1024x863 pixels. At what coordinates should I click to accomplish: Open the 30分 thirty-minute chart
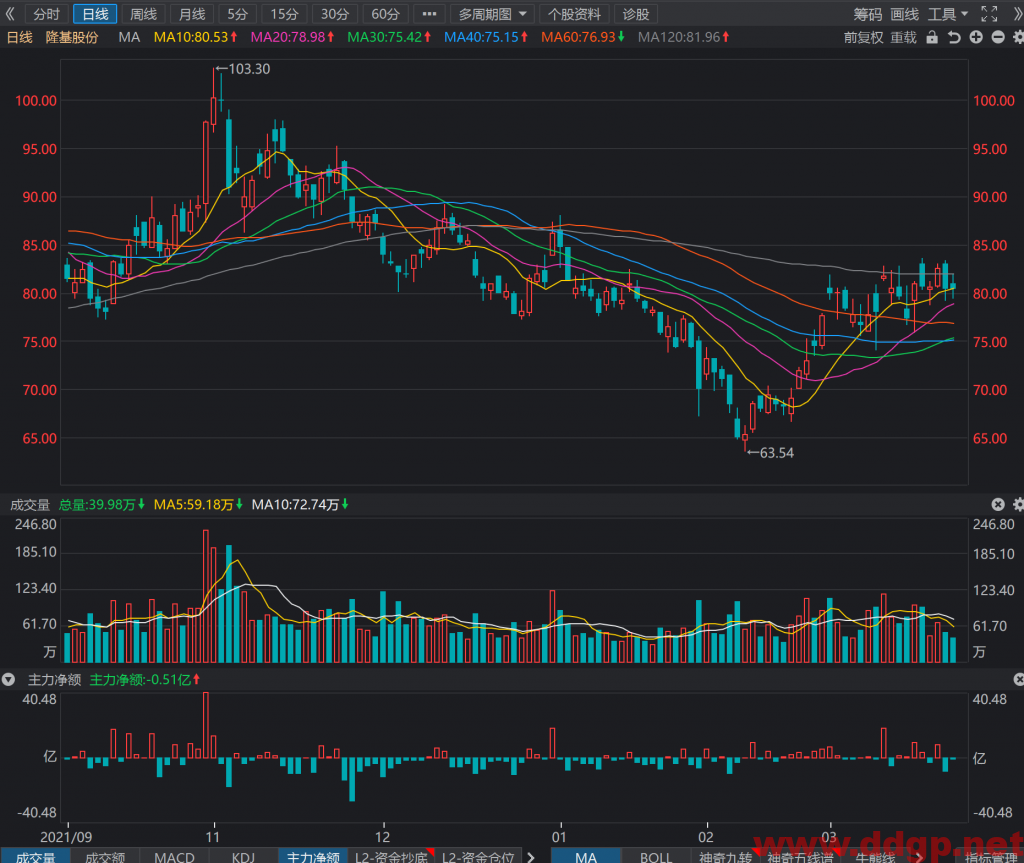pos(335,14)
